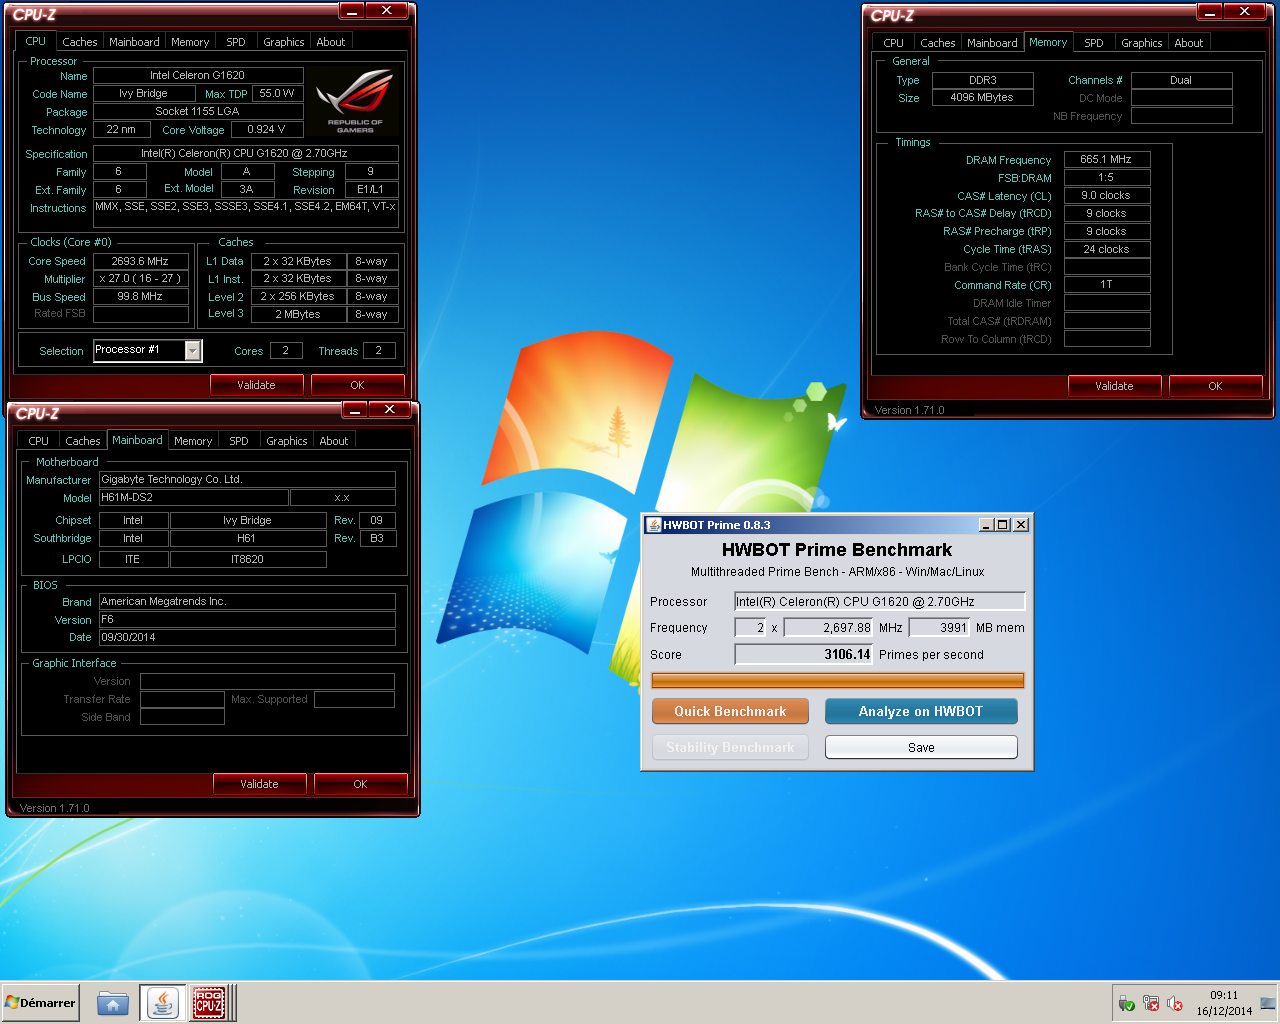1280x1024 pixels.
Task: Open the Démarrer start button
Action: point(40,1002)
